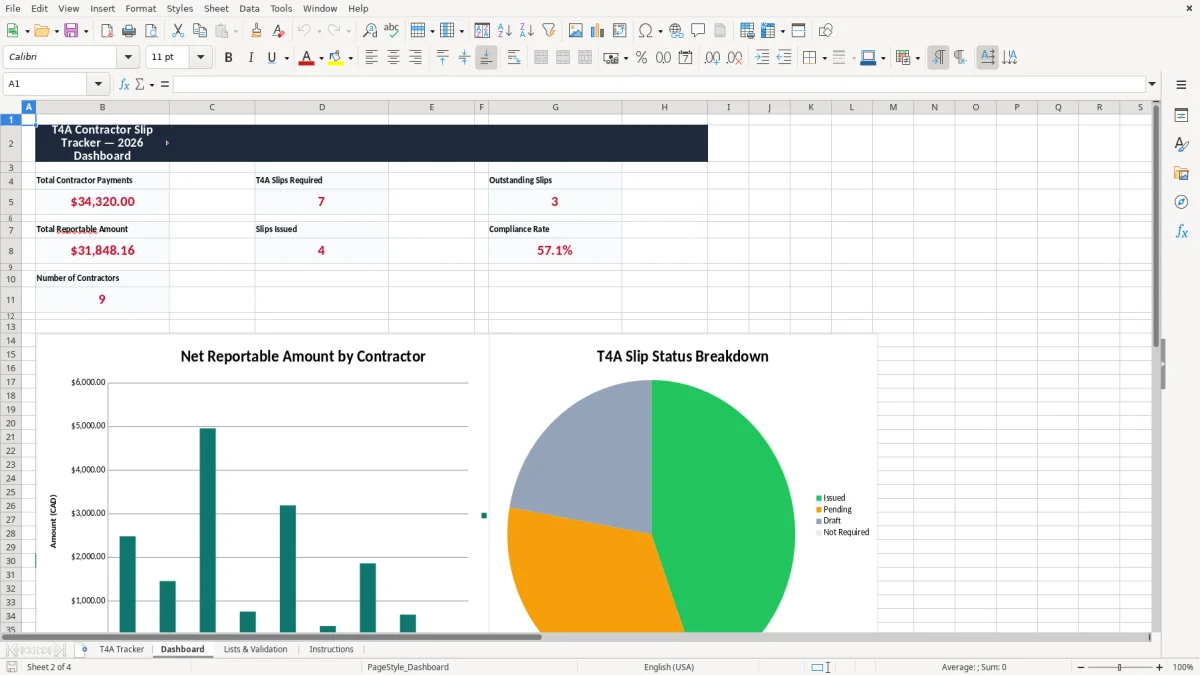
Task: Toggle Underline formatting
Action: (x=271, y=58)
